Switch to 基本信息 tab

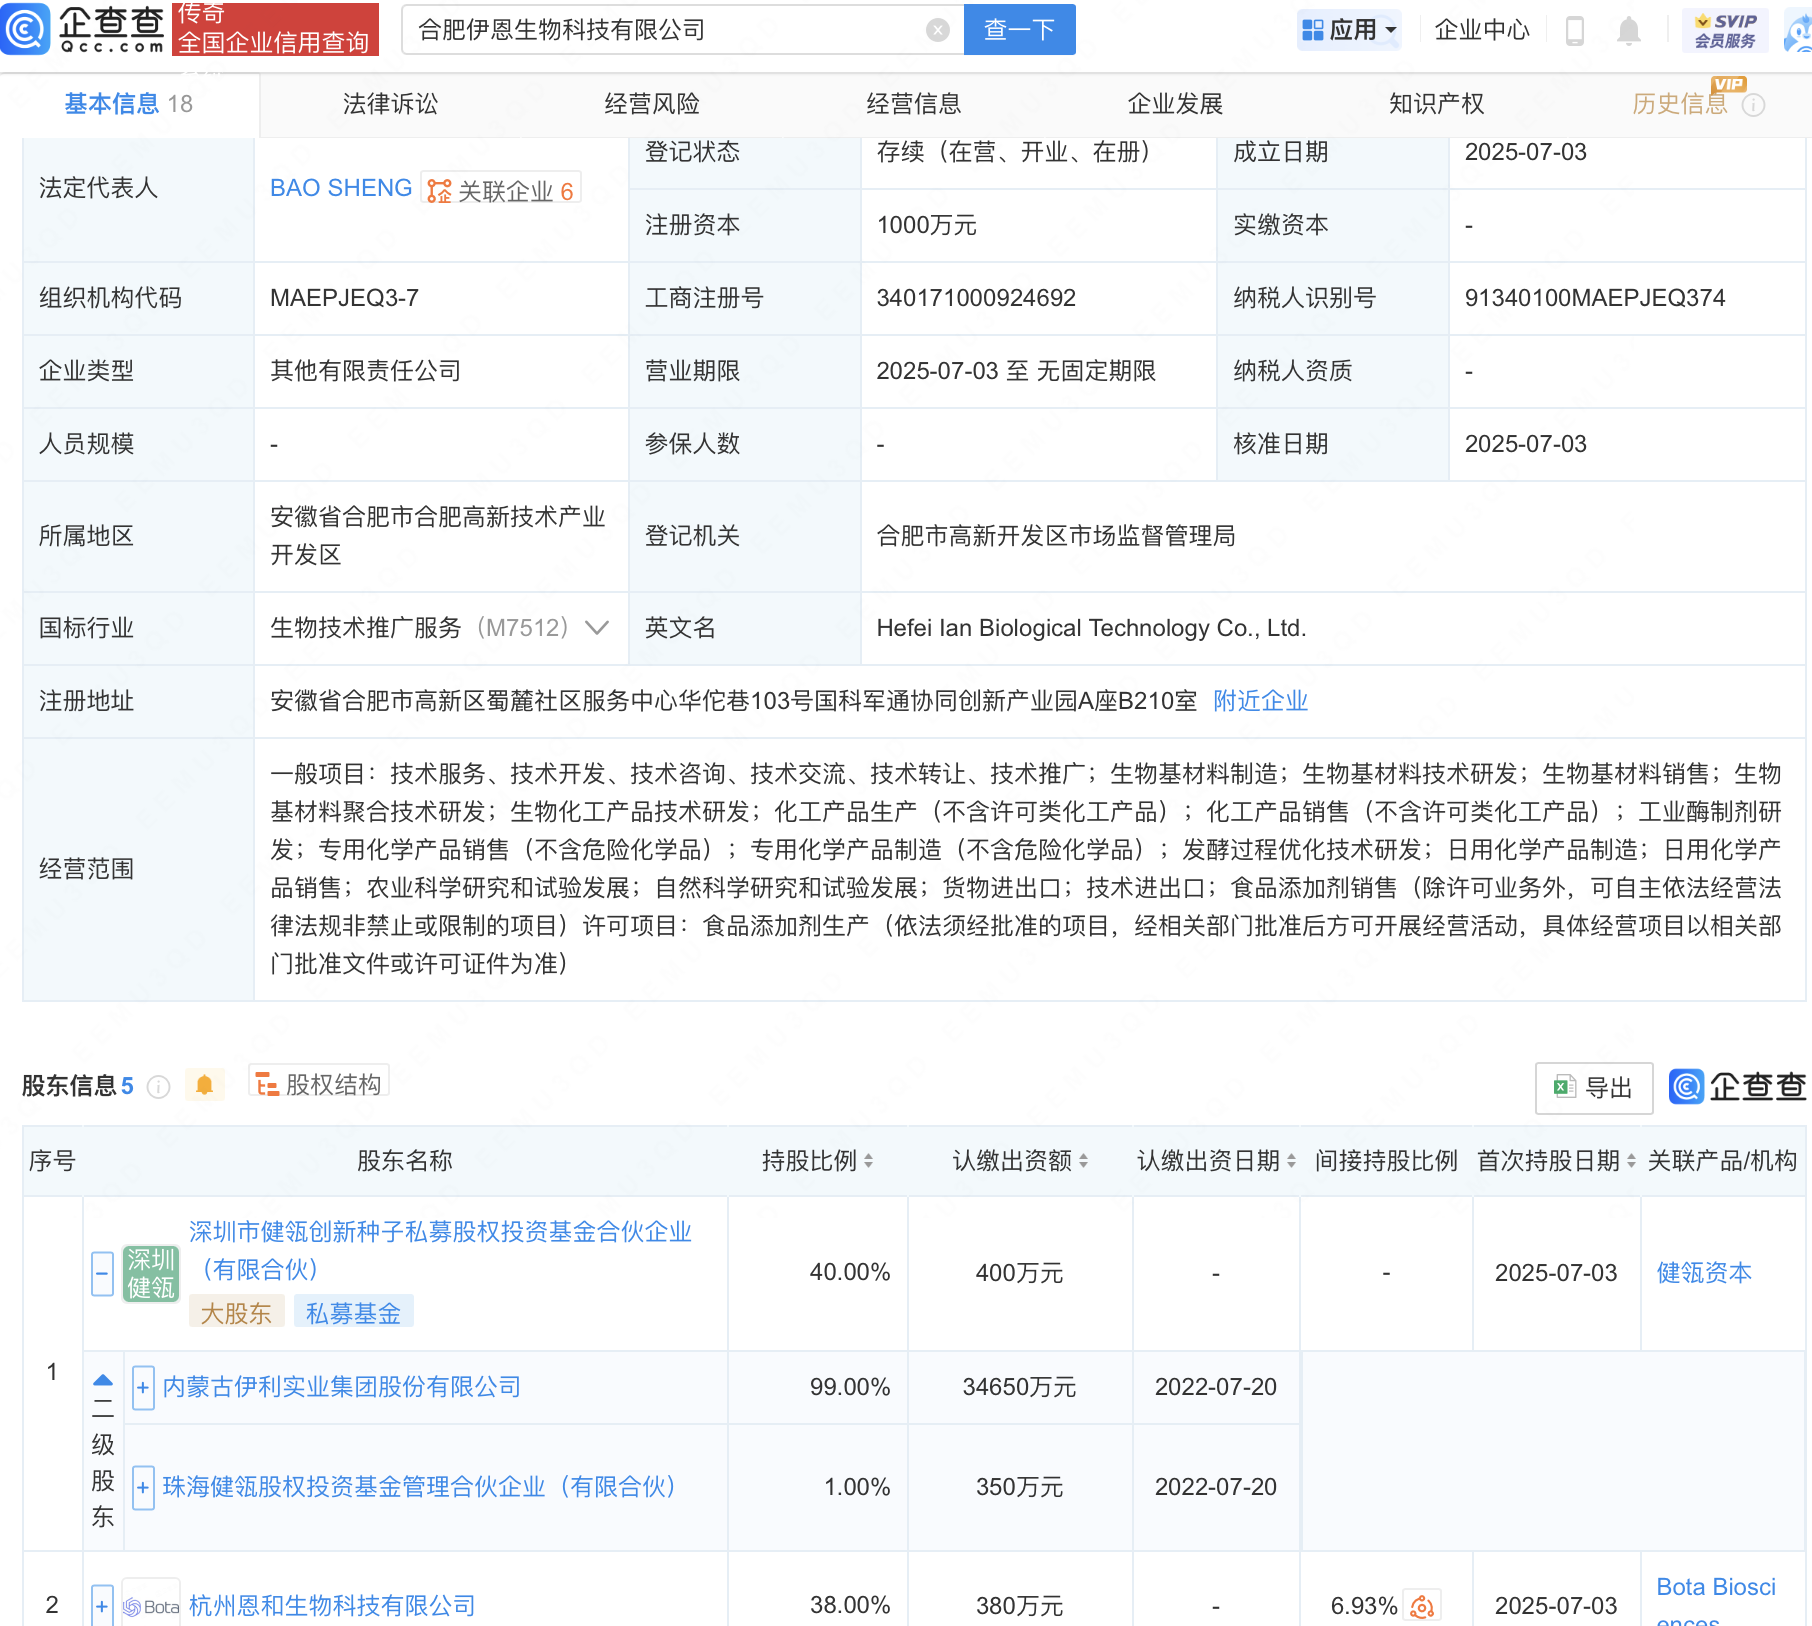click(129, 104)
